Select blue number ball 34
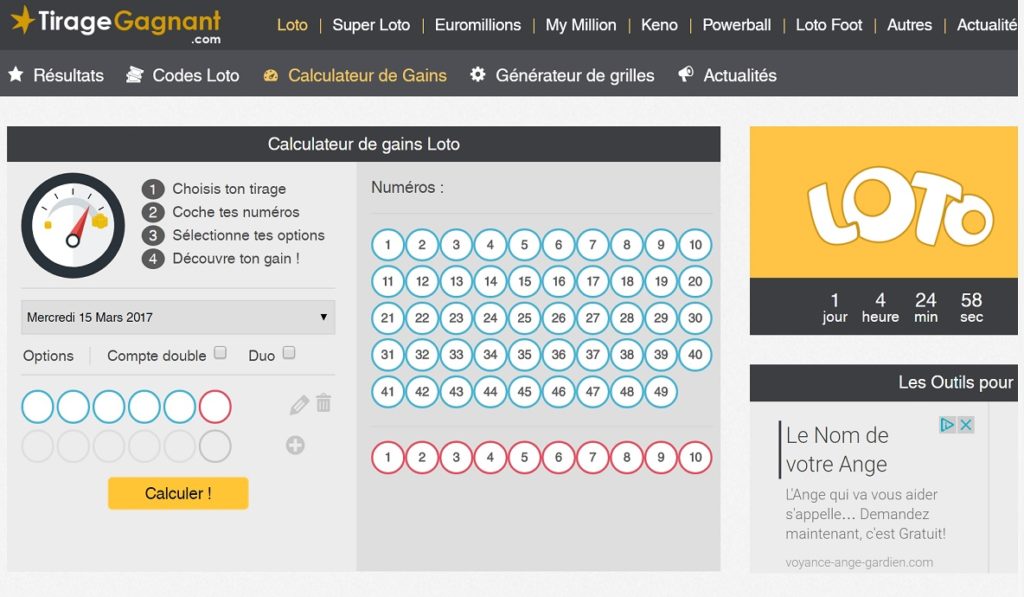Screen dimensions: 1024x597 (x=490, y=355)
